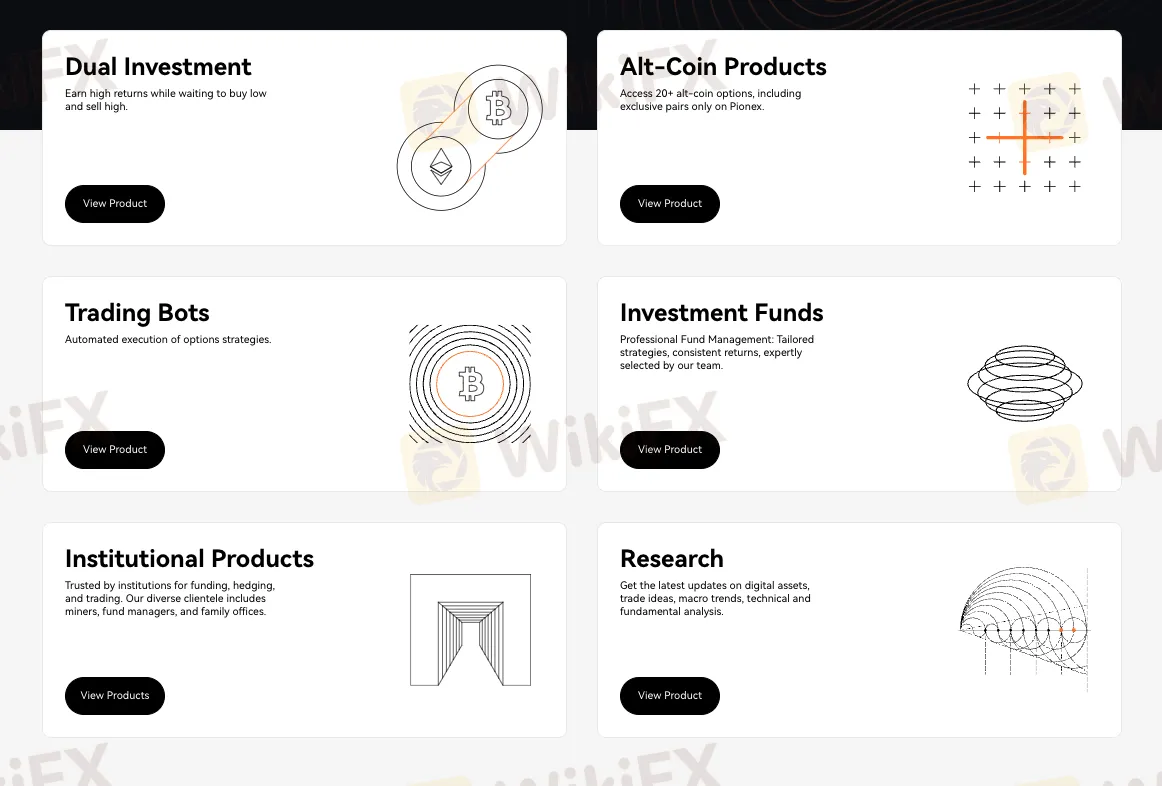Viewport: 1162px width, 786px height.
Task: Open View Product under Investment Funds
Action: click(670, 450)
